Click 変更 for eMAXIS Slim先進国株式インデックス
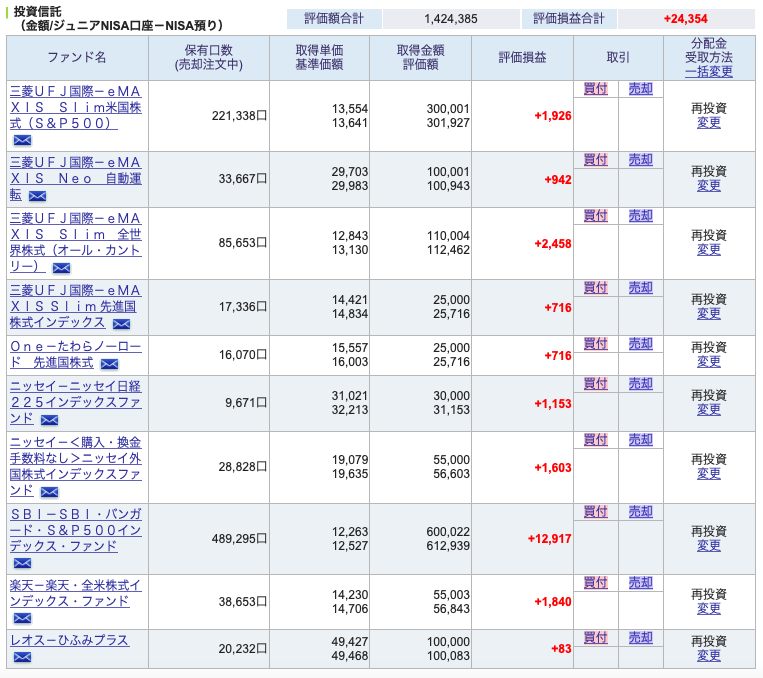This screenshot has width=763, height=678. (x=708, y=313)
